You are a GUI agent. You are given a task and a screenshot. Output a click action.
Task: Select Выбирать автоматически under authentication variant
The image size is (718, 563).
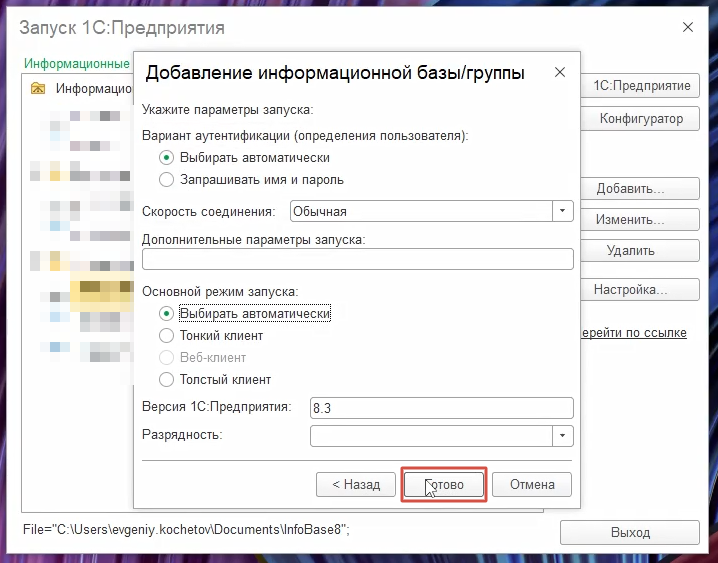click(x=167, y=158)
